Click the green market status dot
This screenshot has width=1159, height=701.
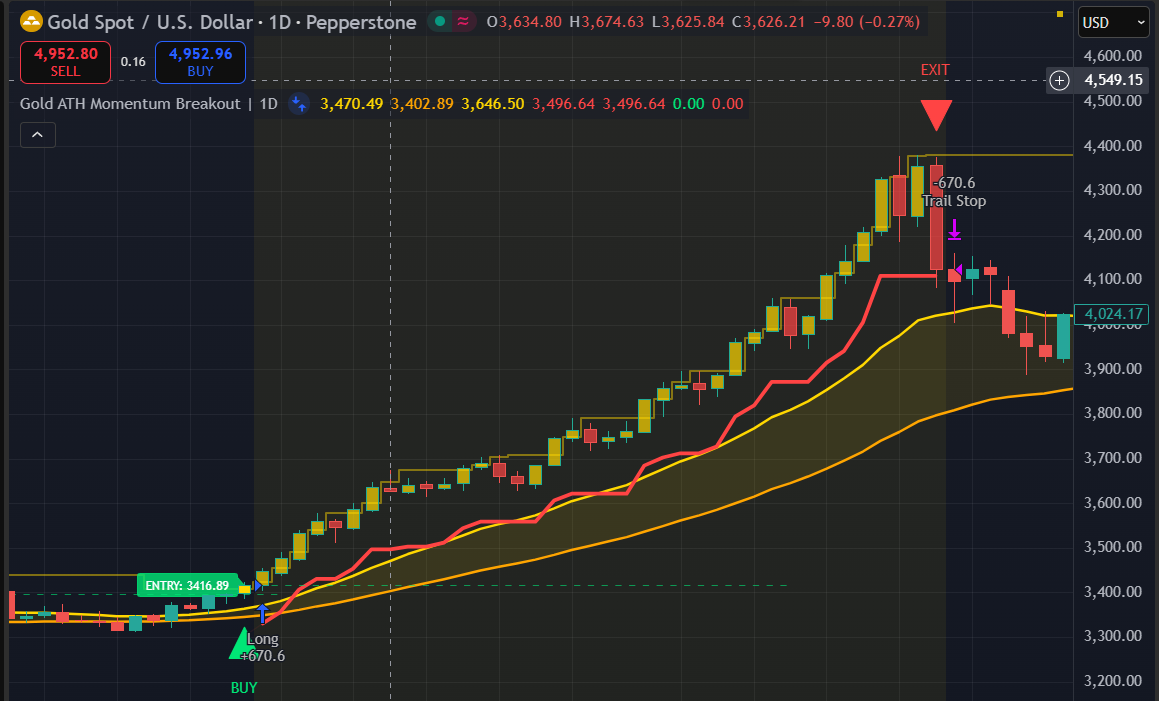pyautogui.click(x=441, y=21)
